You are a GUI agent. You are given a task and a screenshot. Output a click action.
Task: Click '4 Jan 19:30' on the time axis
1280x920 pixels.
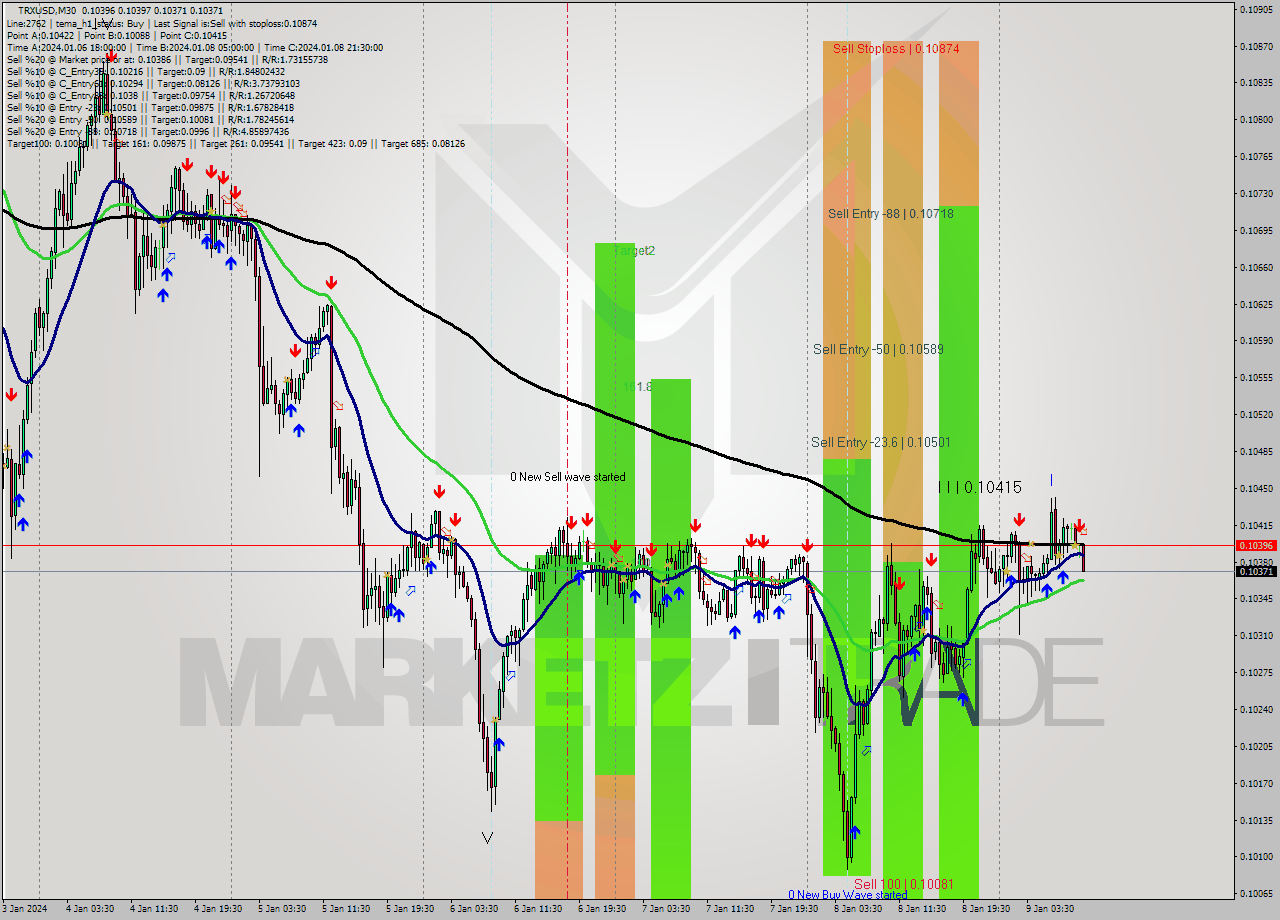click(x=216, y=909)
